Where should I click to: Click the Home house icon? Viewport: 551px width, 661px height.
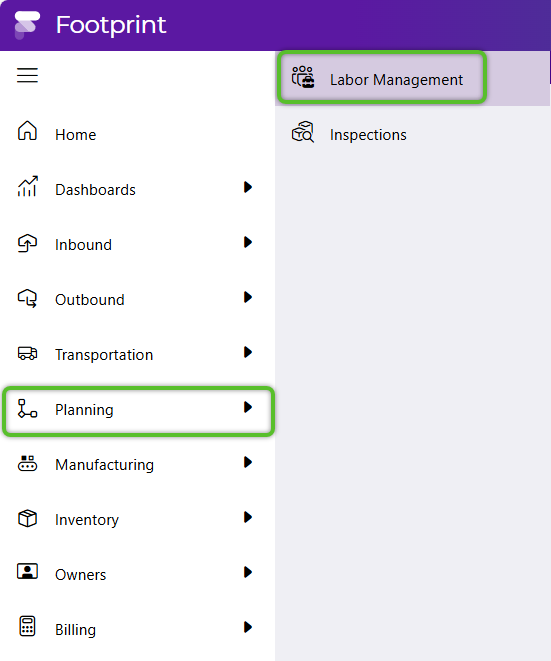(27, 130)
